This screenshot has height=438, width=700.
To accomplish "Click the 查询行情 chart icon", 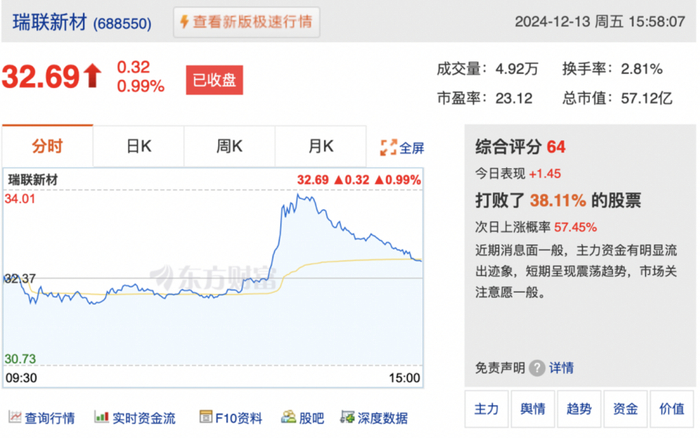I will pyautogui.click(x=15, y=417).
